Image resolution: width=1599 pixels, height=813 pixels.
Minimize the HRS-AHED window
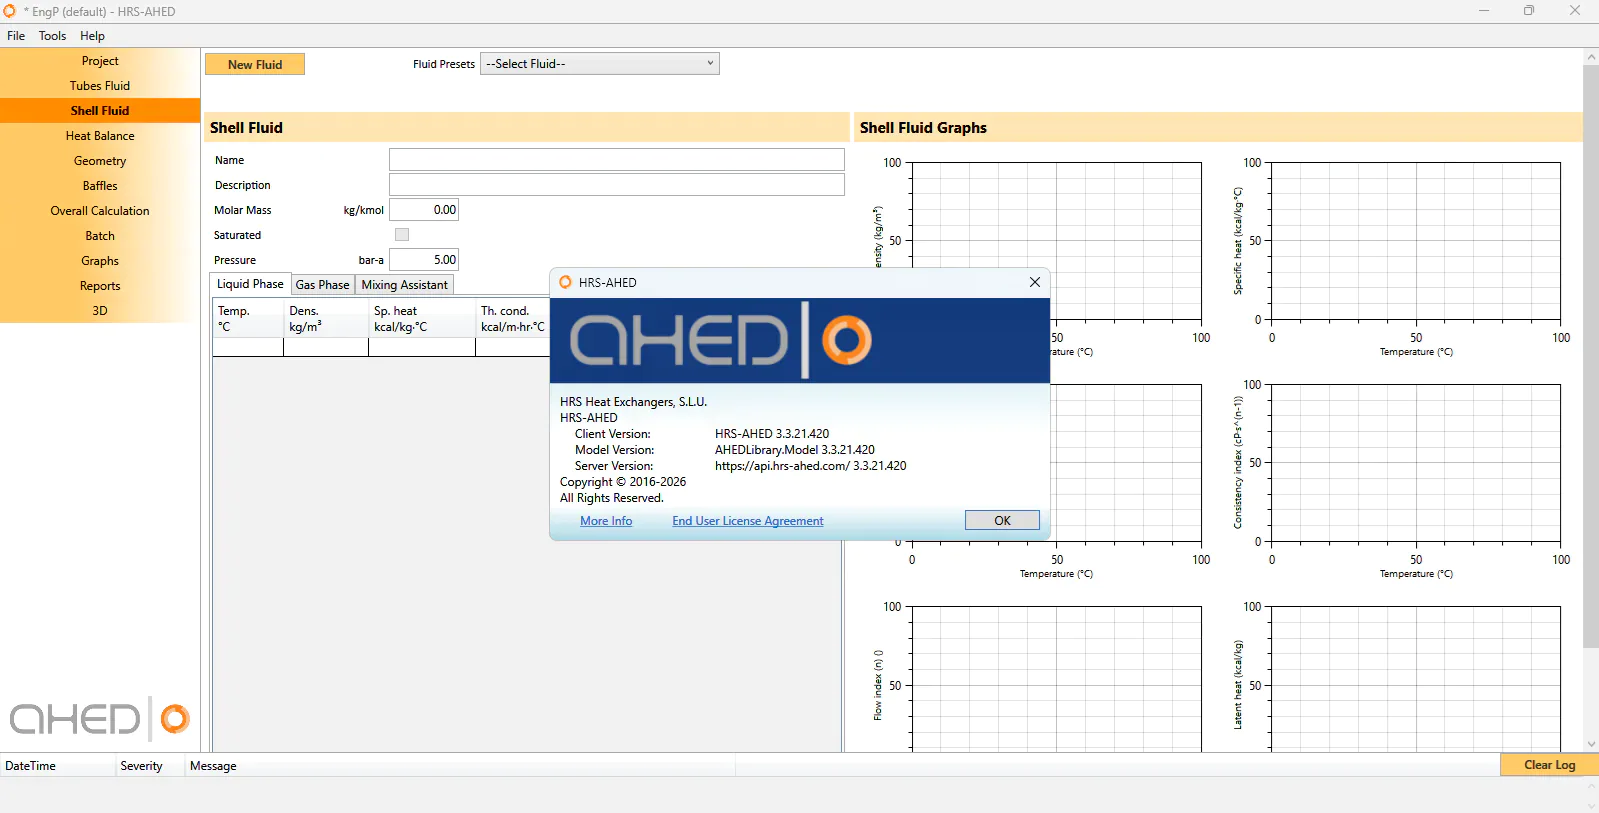tap(1484, 11)
